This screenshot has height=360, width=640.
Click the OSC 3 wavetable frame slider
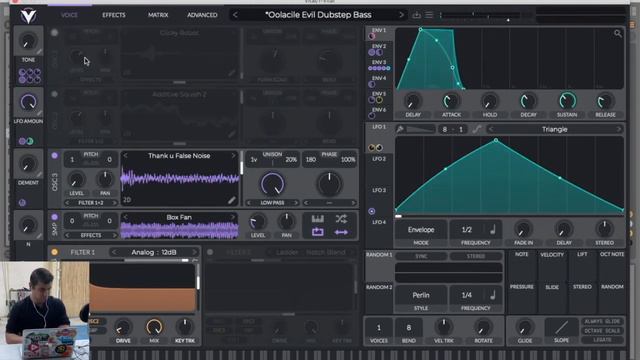coord(241,178)
